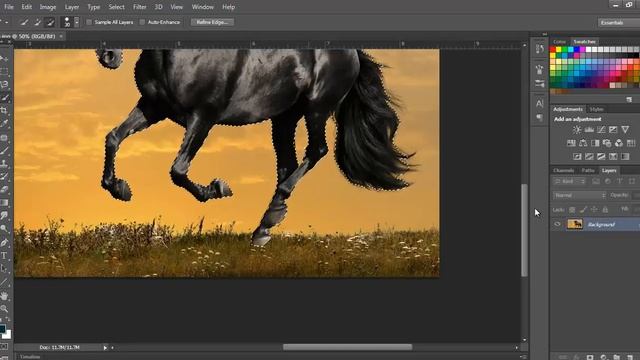Open the status bar Doc info arrow
This screenshot has width=640, height=360.
click(x=105, y=348)
